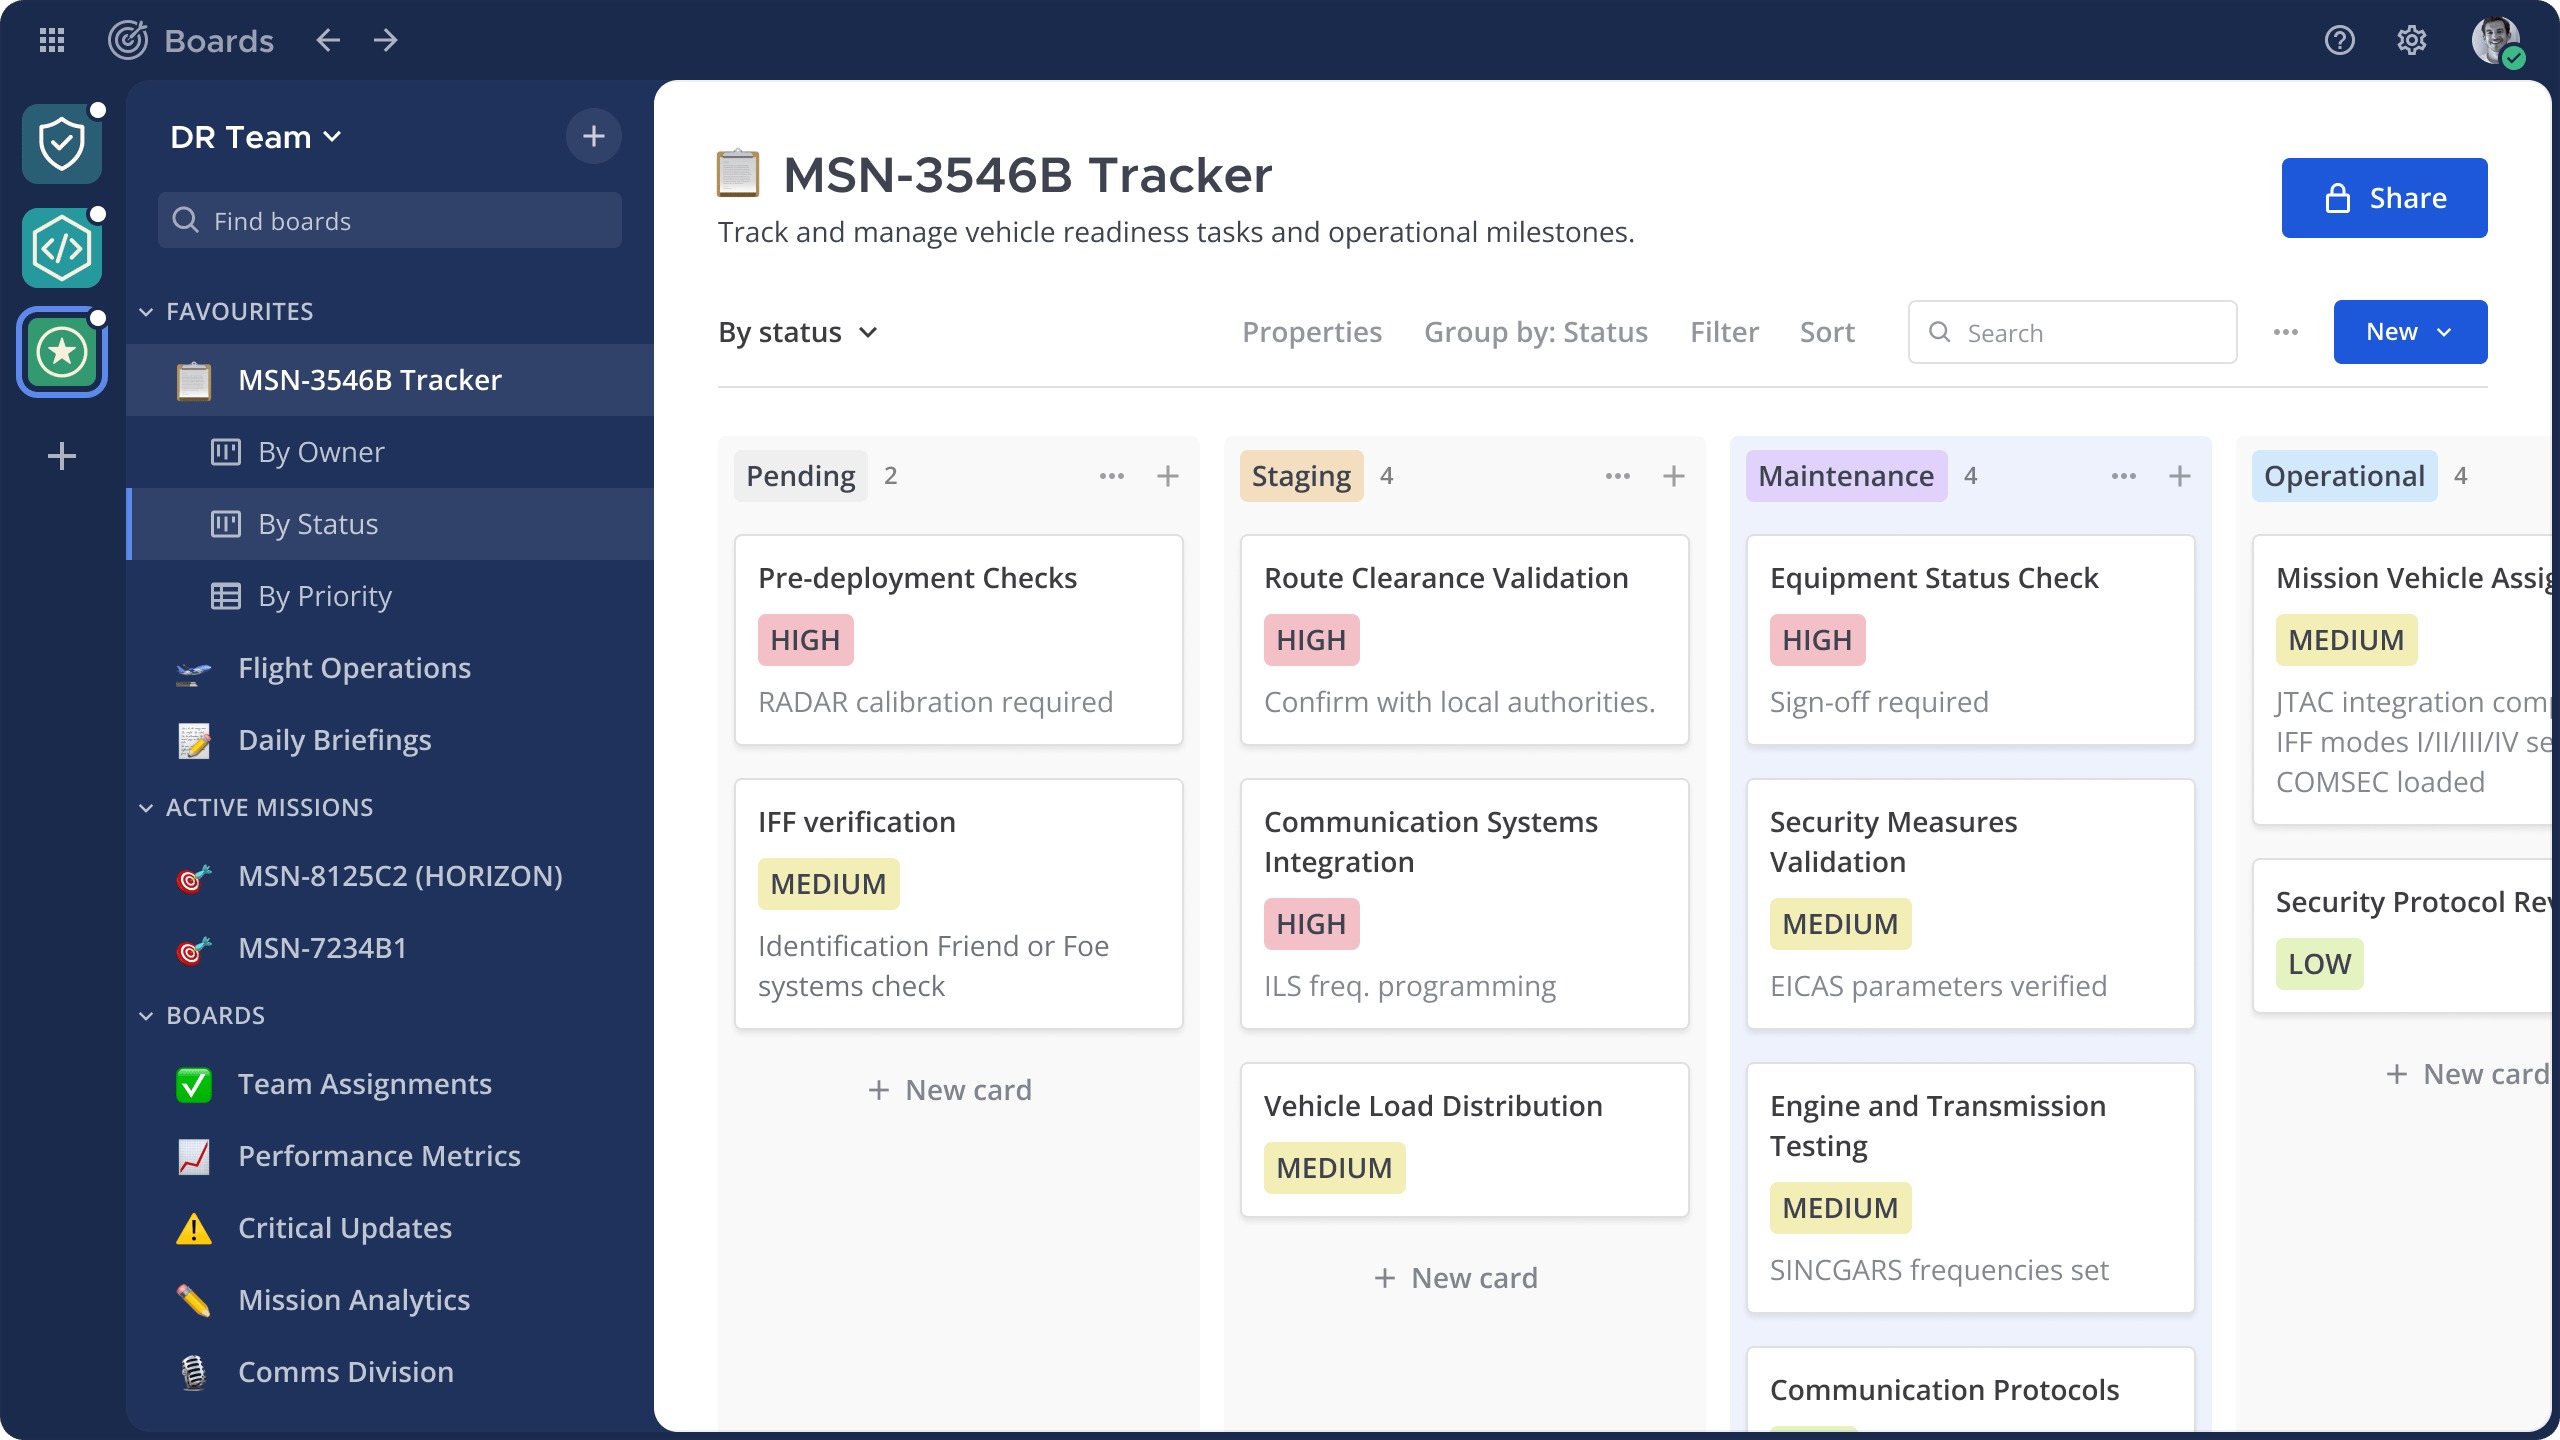Click the Boards target logo icon
Image resolution: width=2560 pixels, height=1440 pixels.
[x=128, y=40]
